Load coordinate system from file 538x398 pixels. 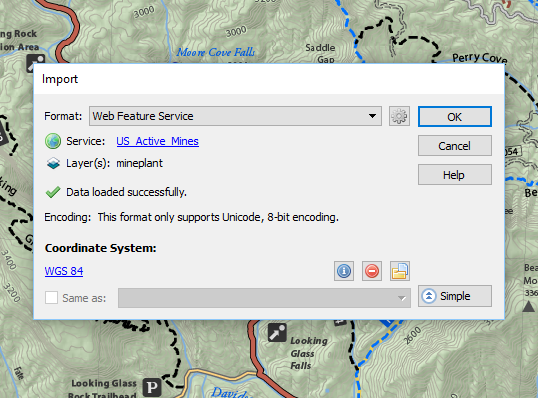[x=400, y=271]
